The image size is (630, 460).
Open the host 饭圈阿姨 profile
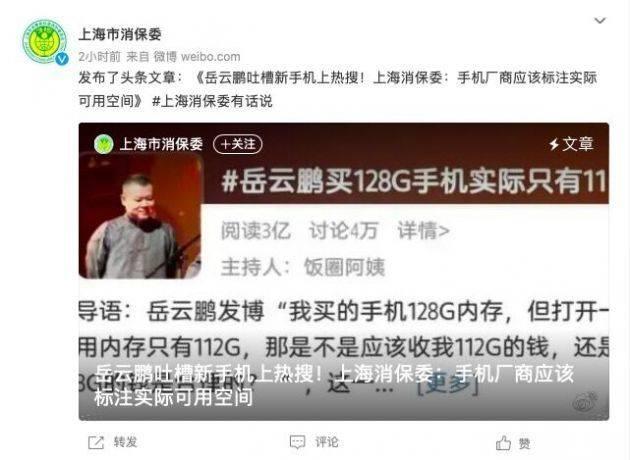344,267
